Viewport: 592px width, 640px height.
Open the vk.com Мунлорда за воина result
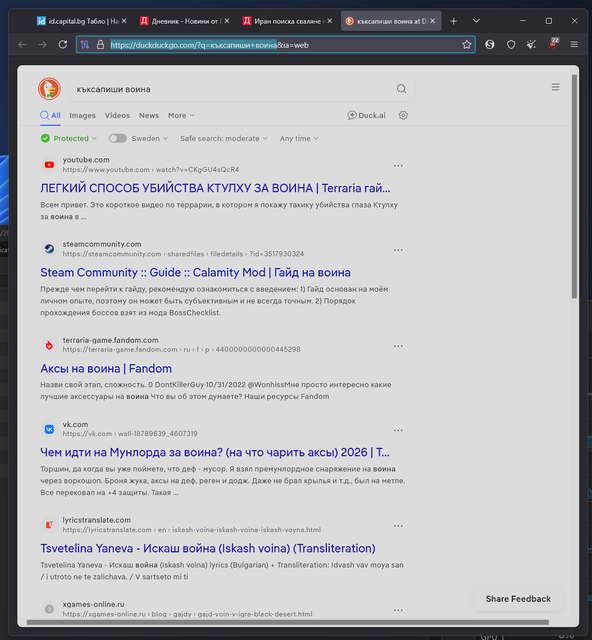click(215, 452)
